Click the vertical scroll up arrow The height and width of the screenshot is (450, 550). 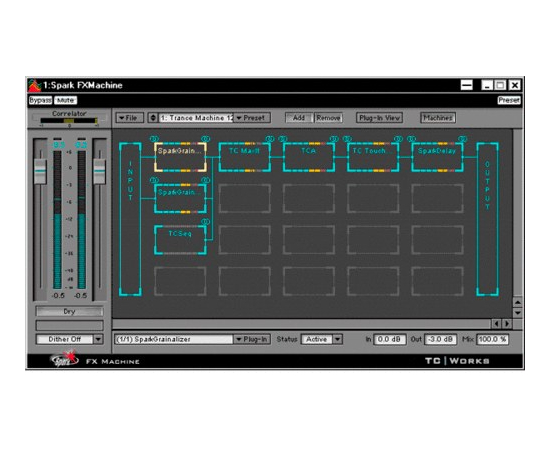pyautogui.click(x=518, y=302)
